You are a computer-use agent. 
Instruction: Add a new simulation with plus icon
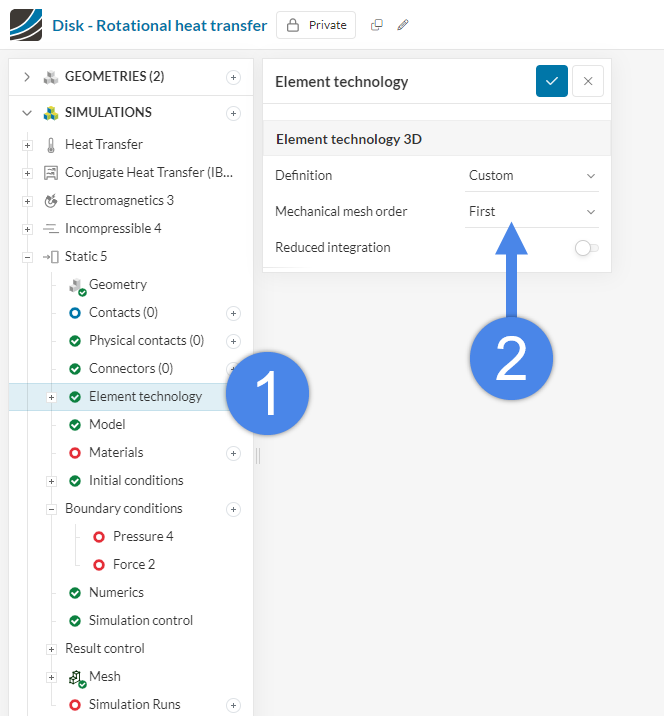(x=233, y=113)
